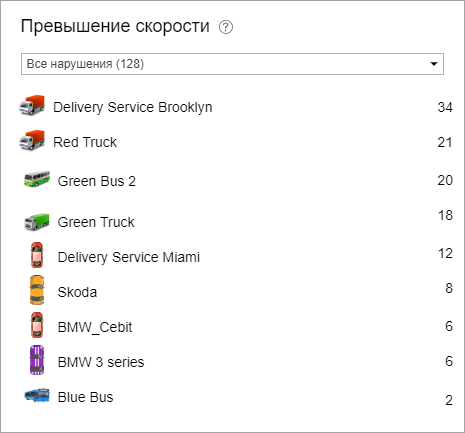Select the Red Truck name
This screenshot has width=465, height=433.
tap(85, 142)
